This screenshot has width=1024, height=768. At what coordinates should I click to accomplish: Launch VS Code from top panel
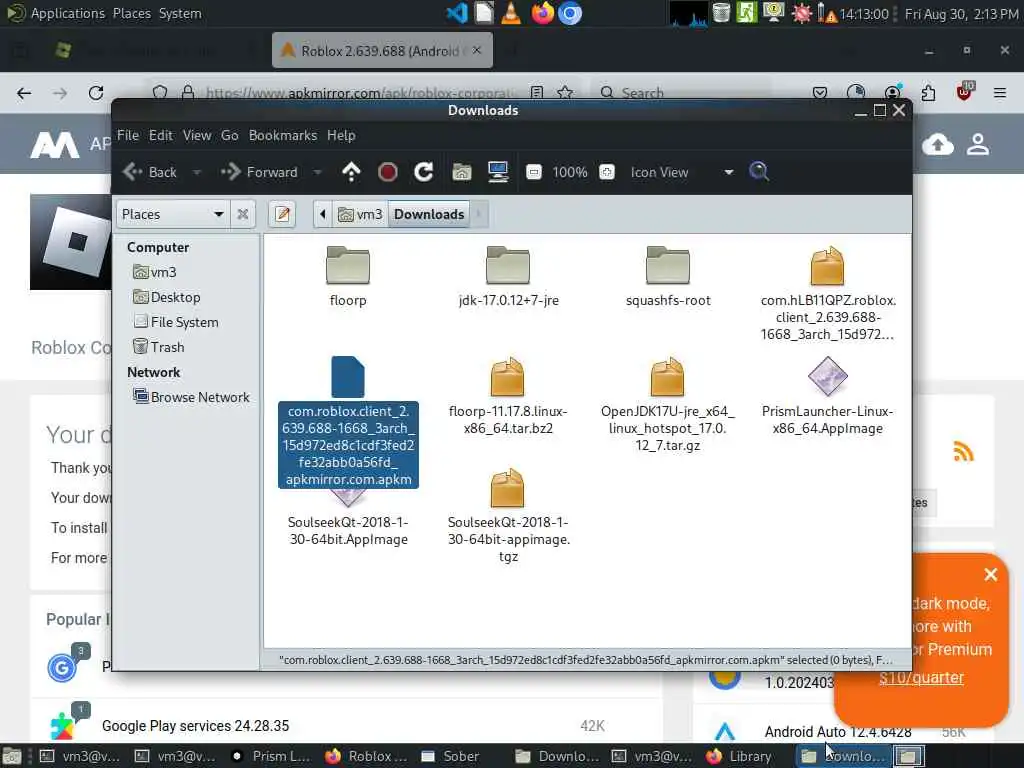point(457,13)
